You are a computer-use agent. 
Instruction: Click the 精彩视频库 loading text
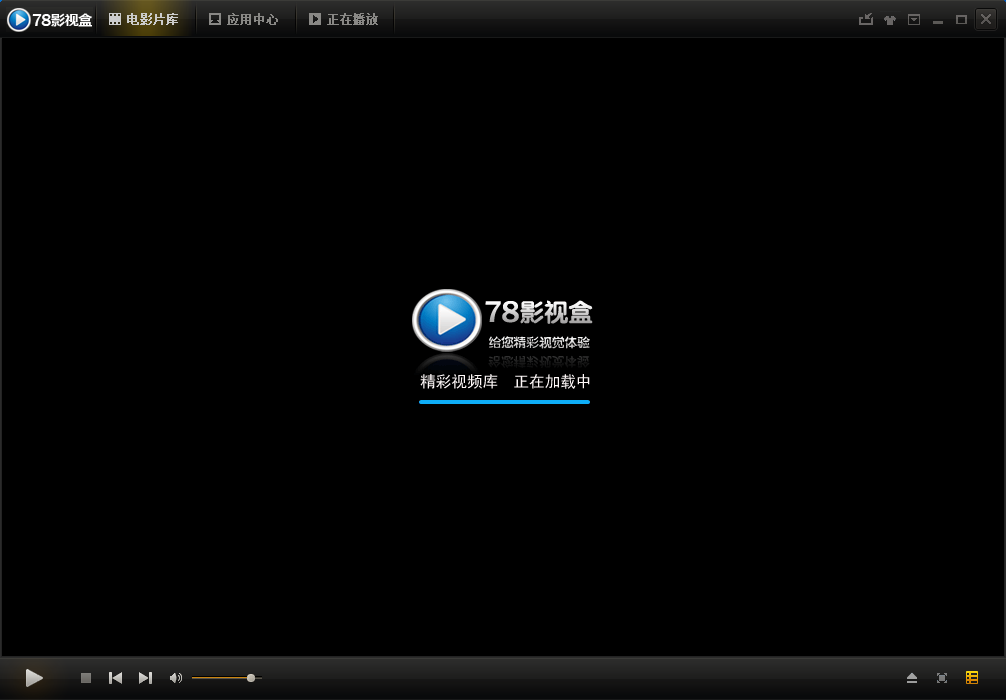click(x=459, y=382)
